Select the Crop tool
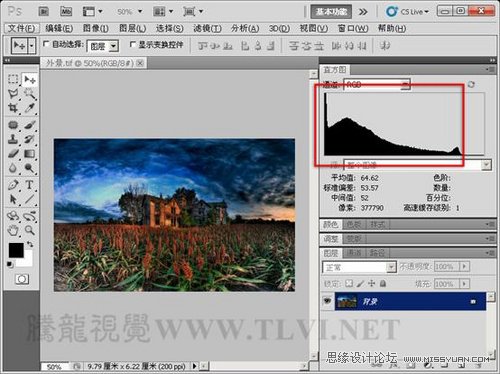 (x=13, y=108)
